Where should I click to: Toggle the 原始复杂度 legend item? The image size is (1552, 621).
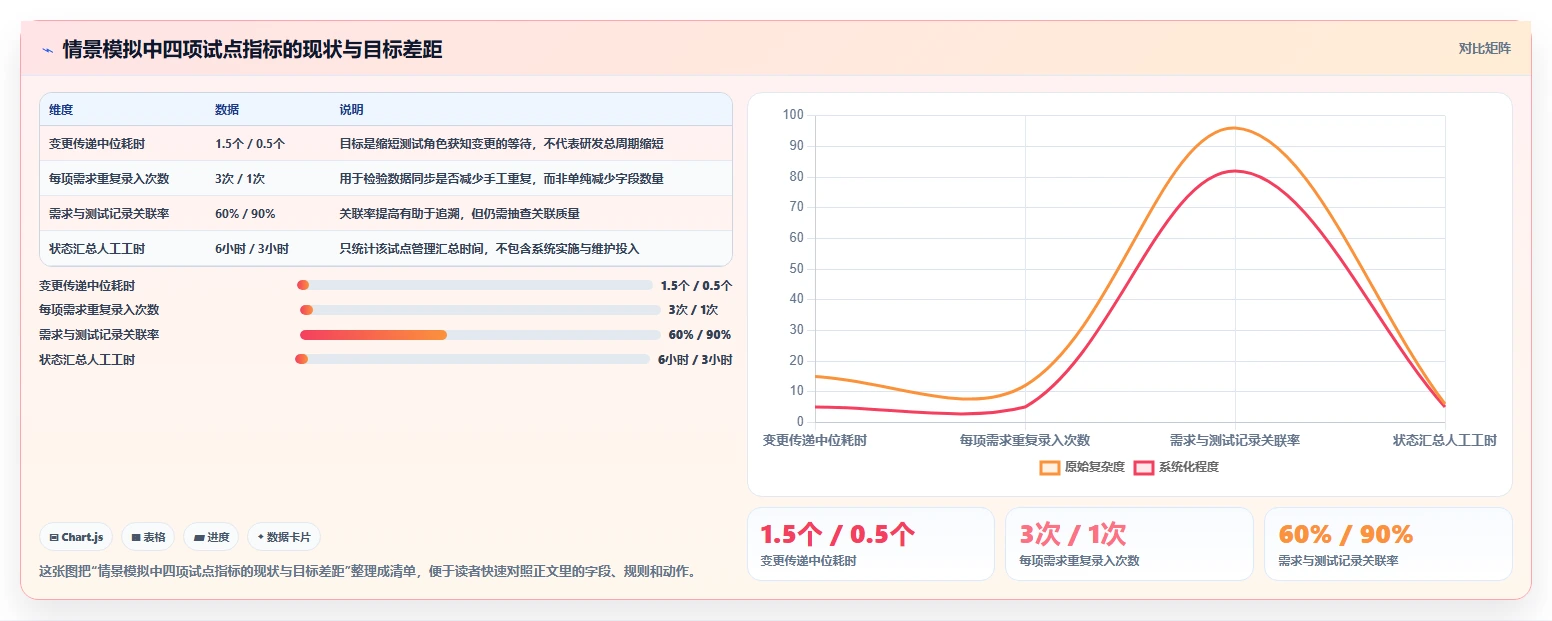click(x=1083, y=467)
